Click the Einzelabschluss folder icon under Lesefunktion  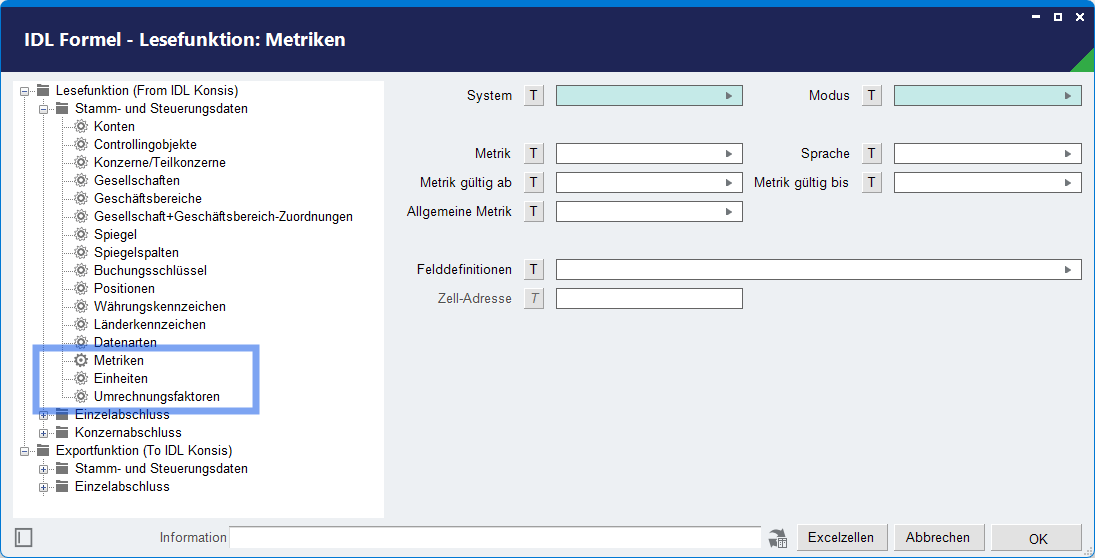(63, 414)
